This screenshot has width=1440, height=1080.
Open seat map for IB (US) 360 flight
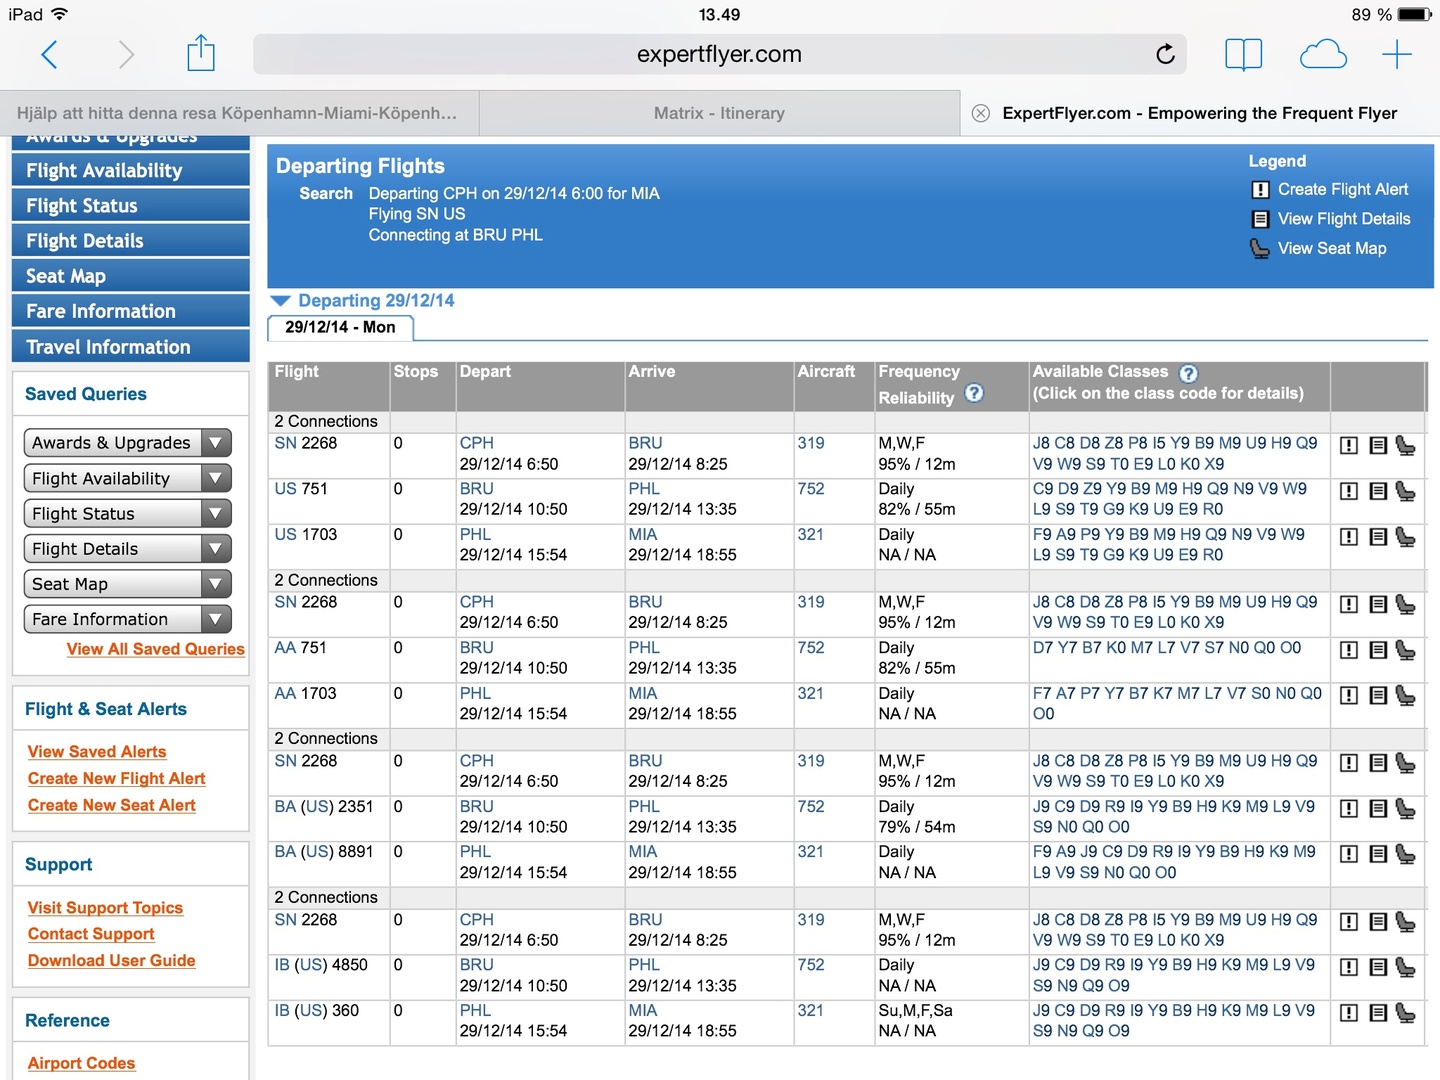click(1405, 1013)
